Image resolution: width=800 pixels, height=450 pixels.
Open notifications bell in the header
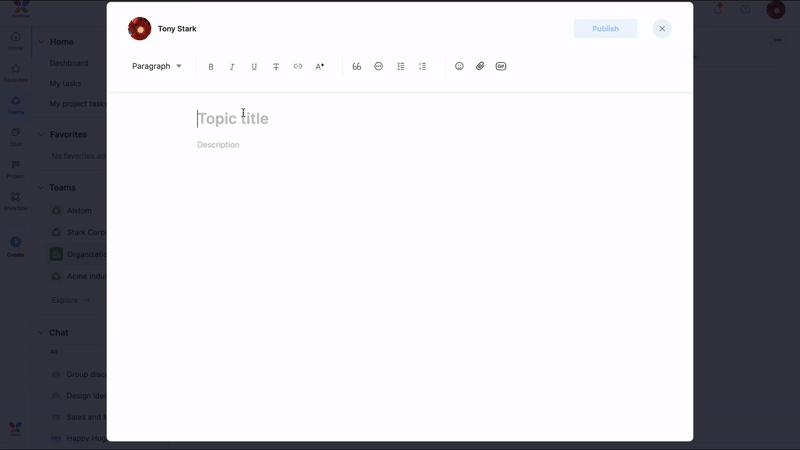click(x=718, y=9)
